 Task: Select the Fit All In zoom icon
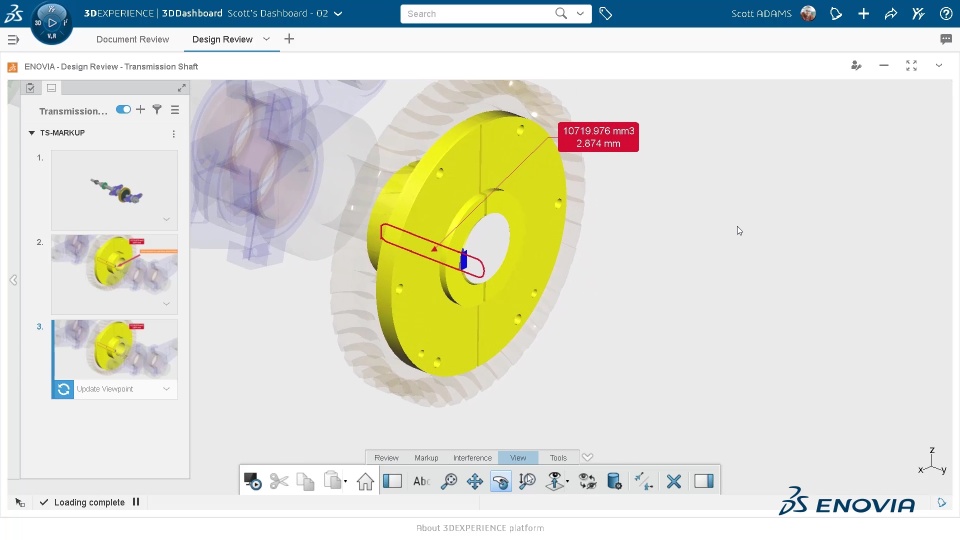[x=449, y=481]
